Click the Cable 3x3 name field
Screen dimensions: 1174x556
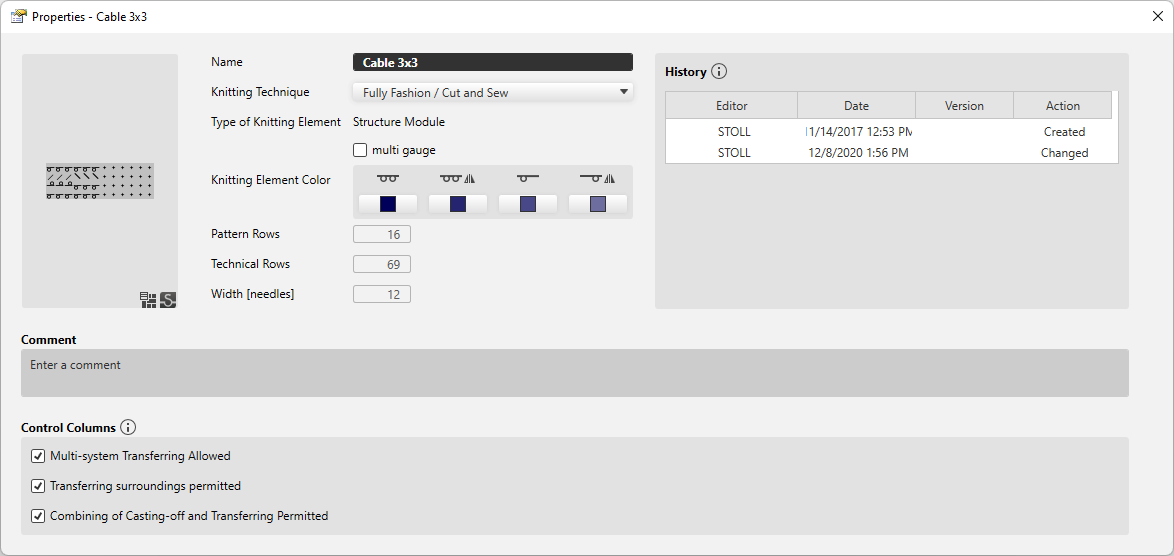click(x=493, y=62)
